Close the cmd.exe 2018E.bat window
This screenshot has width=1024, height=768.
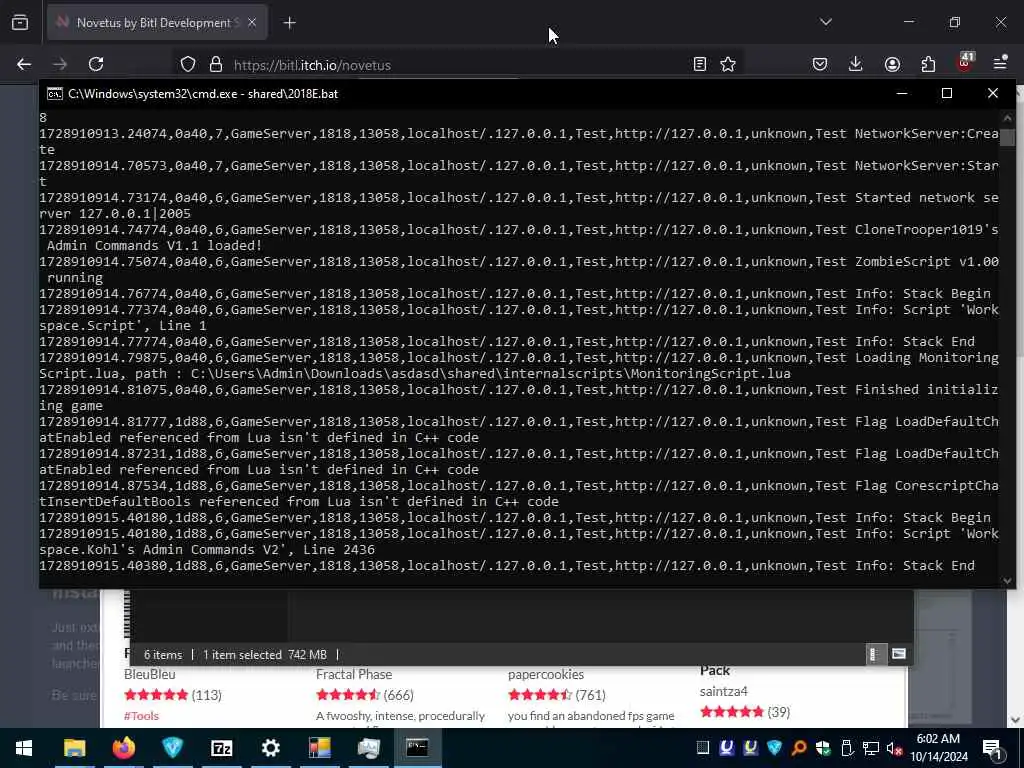tap(993, 93)
